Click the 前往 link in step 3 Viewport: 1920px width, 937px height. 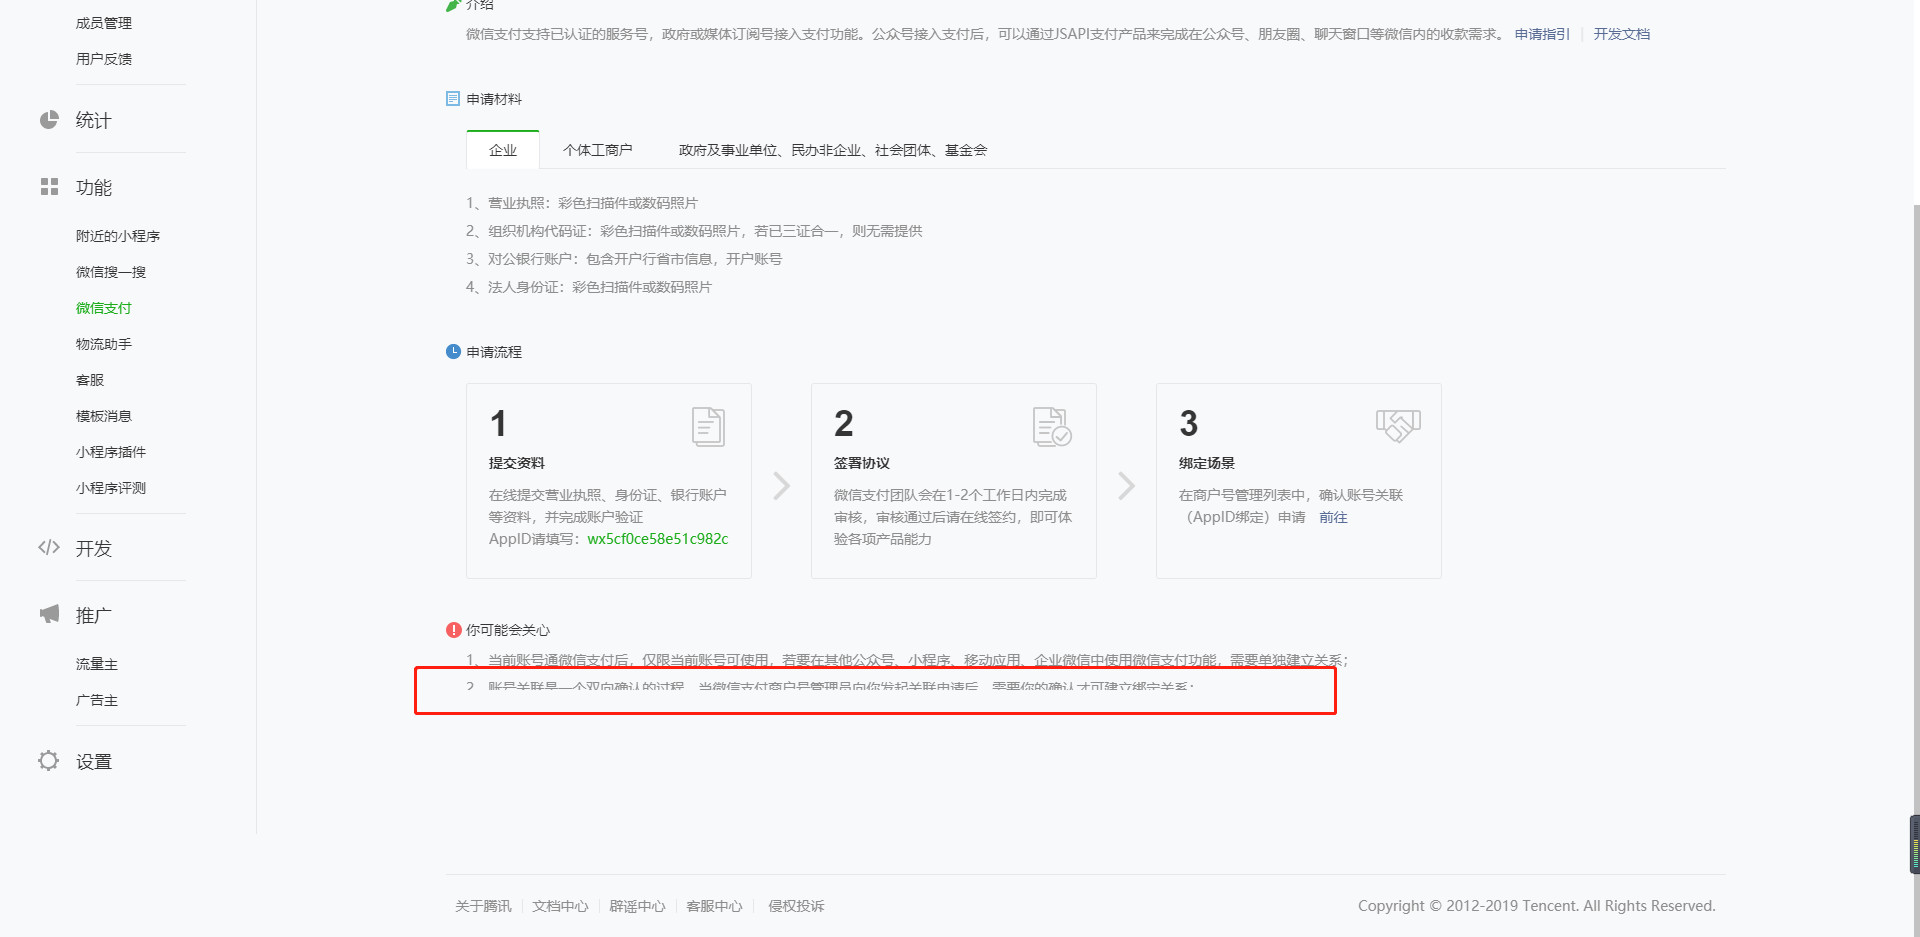pyautogui.click(x=1333, y=517)
